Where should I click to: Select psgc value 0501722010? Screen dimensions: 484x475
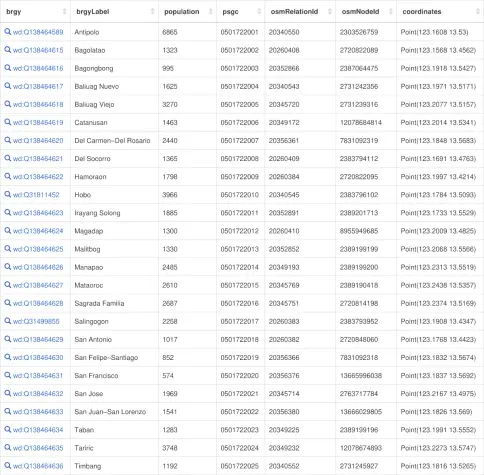click(x=239, y=195)
